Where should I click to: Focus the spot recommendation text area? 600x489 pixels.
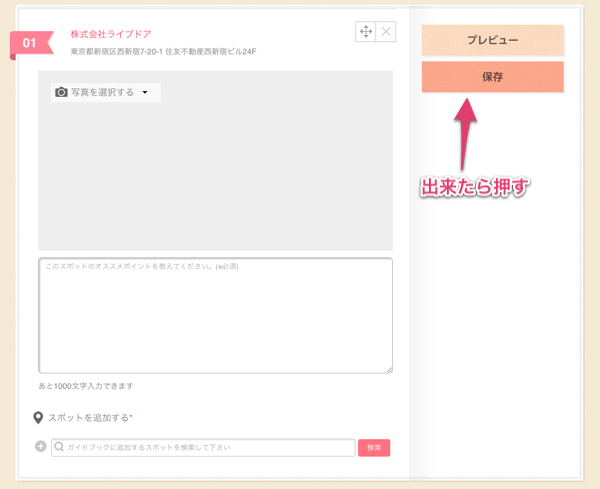(x=215, y=315)
